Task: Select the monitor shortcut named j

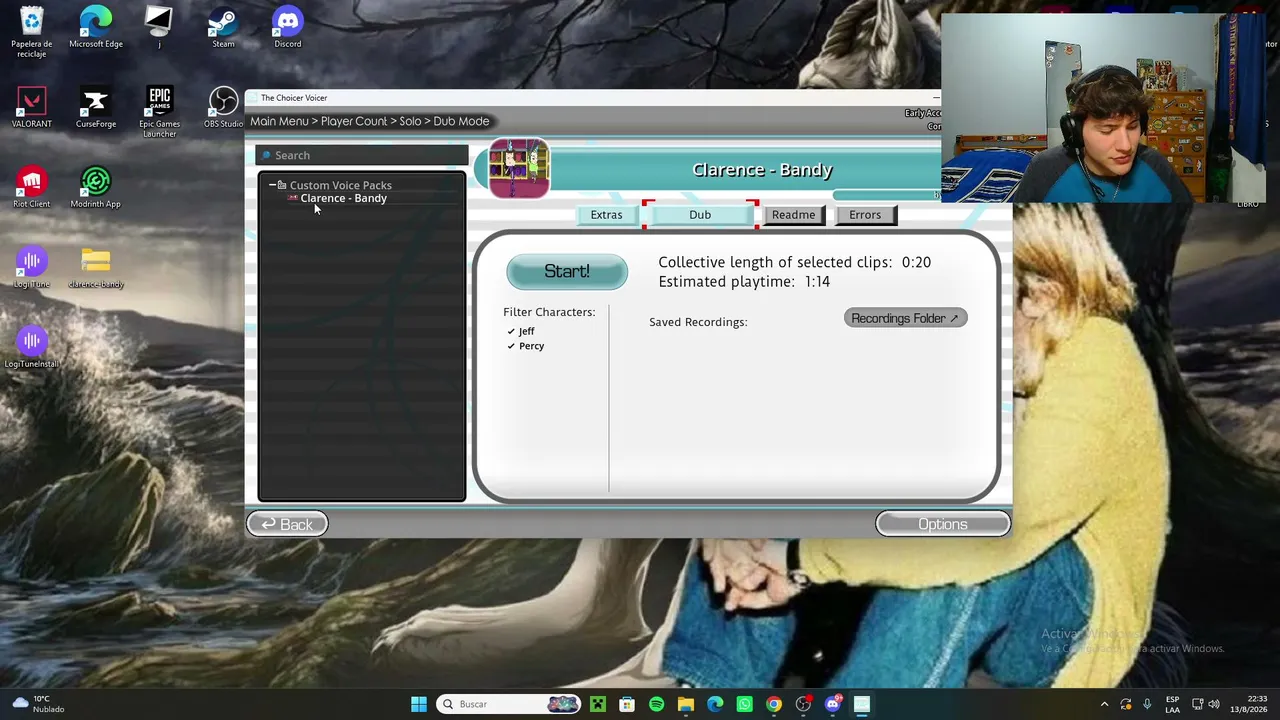Action: click(159, 27)
